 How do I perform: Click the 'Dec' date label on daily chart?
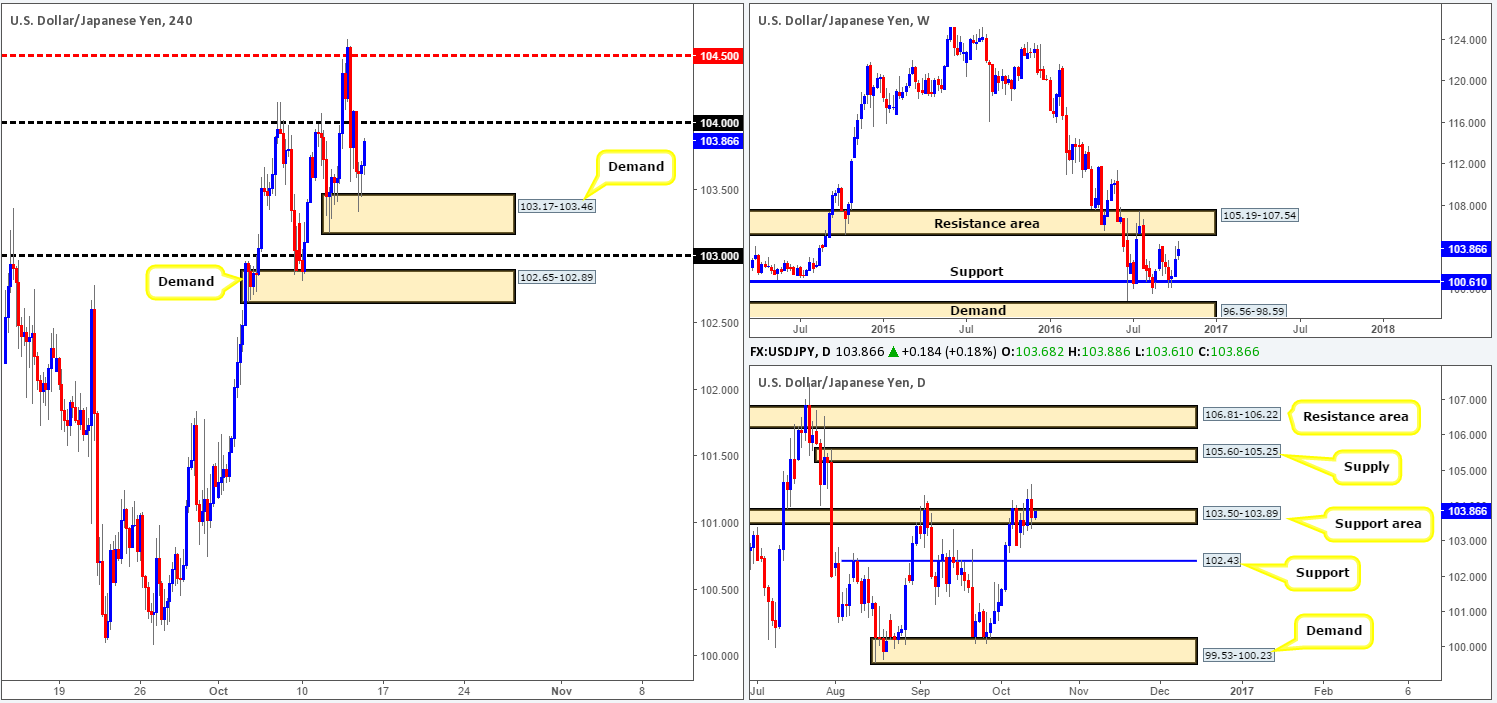[1160, 691]
